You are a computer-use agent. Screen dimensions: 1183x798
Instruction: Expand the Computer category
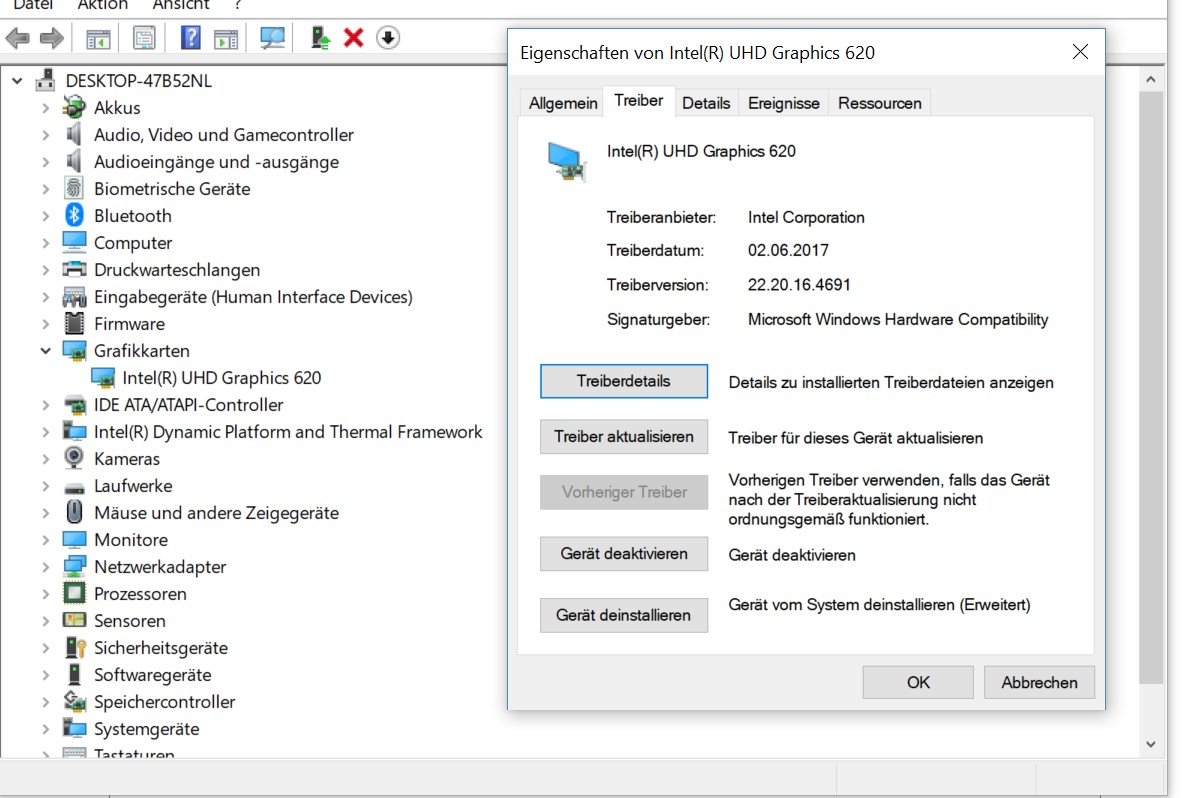(45, 242)
